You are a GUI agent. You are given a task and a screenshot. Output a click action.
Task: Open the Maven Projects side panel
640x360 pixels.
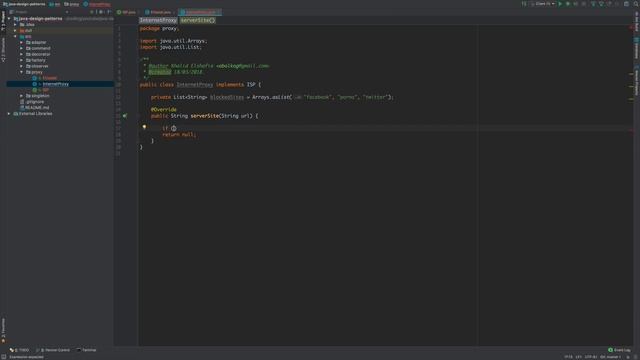(x=636, y=80)
